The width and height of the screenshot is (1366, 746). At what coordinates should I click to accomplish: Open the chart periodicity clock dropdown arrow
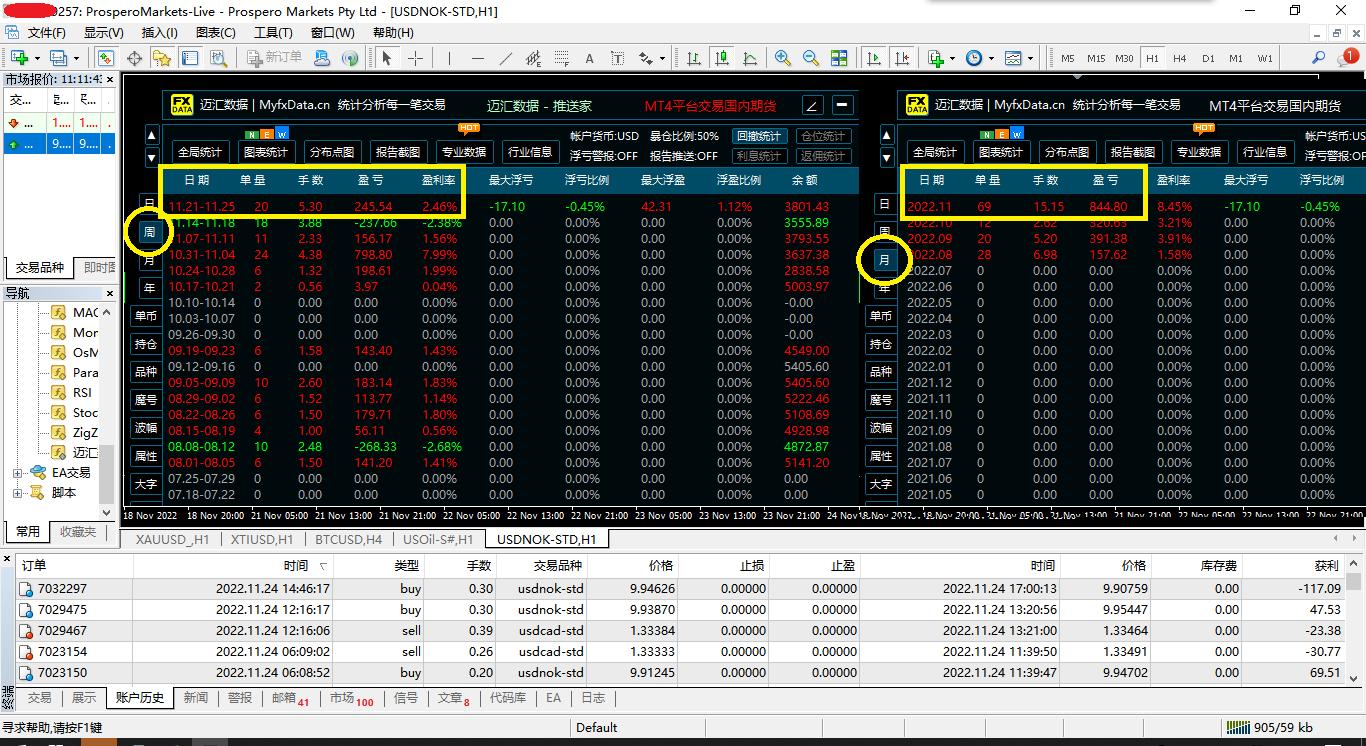[989, 58]
